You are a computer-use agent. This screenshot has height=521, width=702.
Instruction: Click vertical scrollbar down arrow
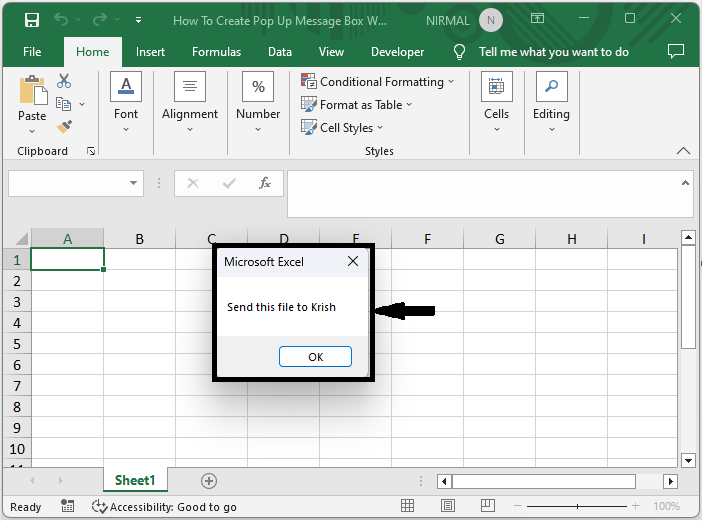tap(688, 460)
